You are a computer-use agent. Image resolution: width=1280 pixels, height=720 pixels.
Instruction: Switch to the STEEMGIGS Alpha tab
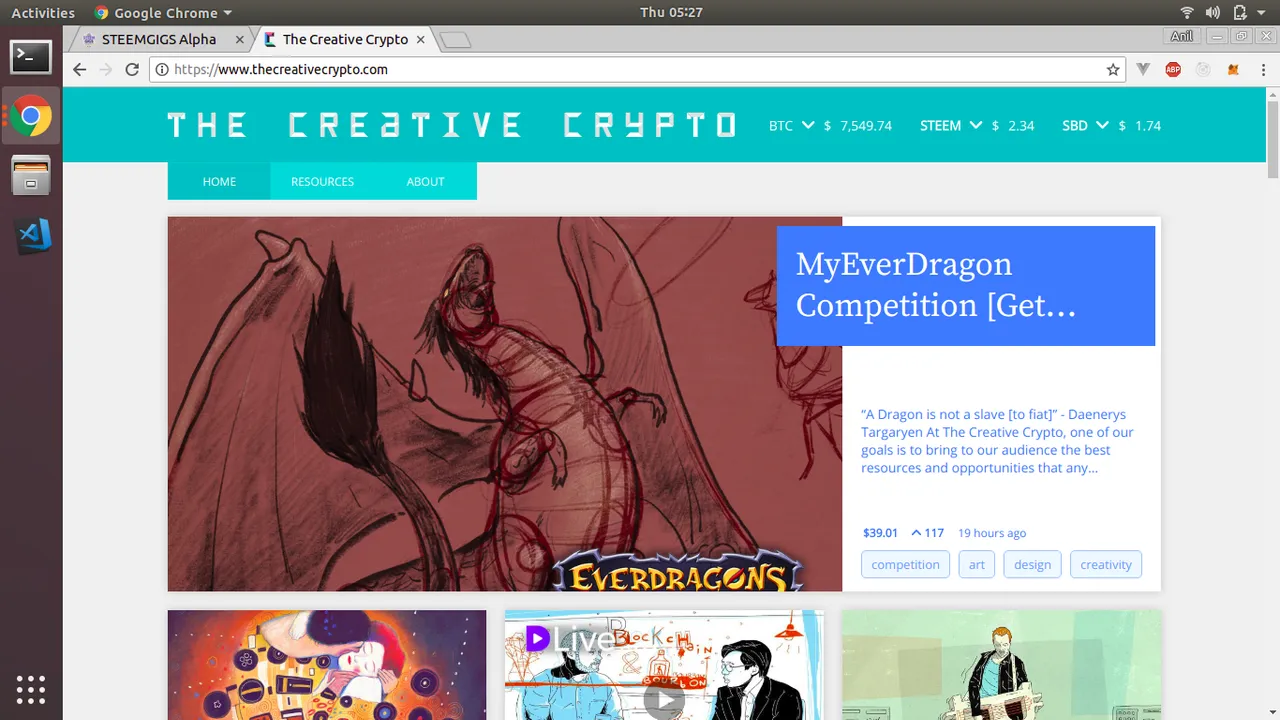pyautogui.click(x=158, y=40)
